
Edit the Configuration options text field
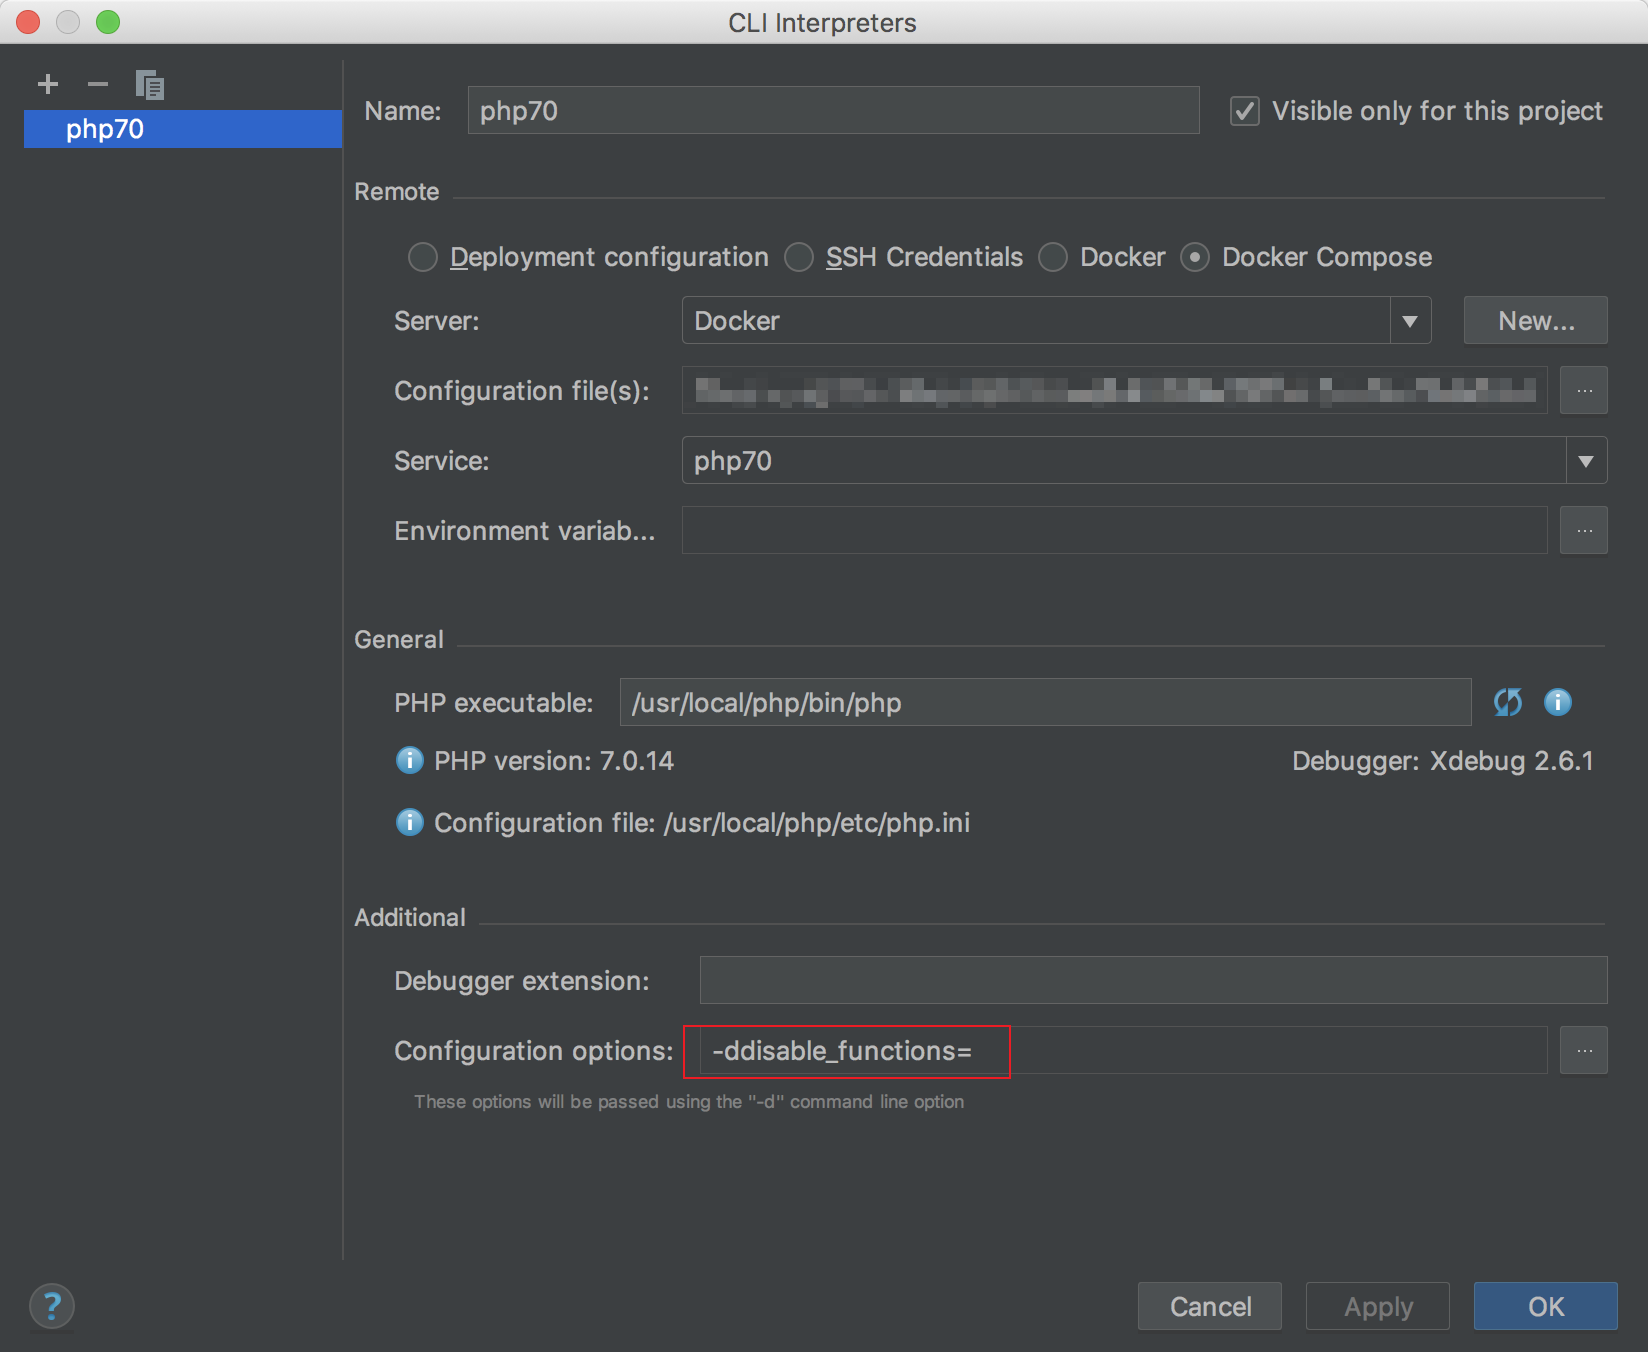coord(1100,1050)
